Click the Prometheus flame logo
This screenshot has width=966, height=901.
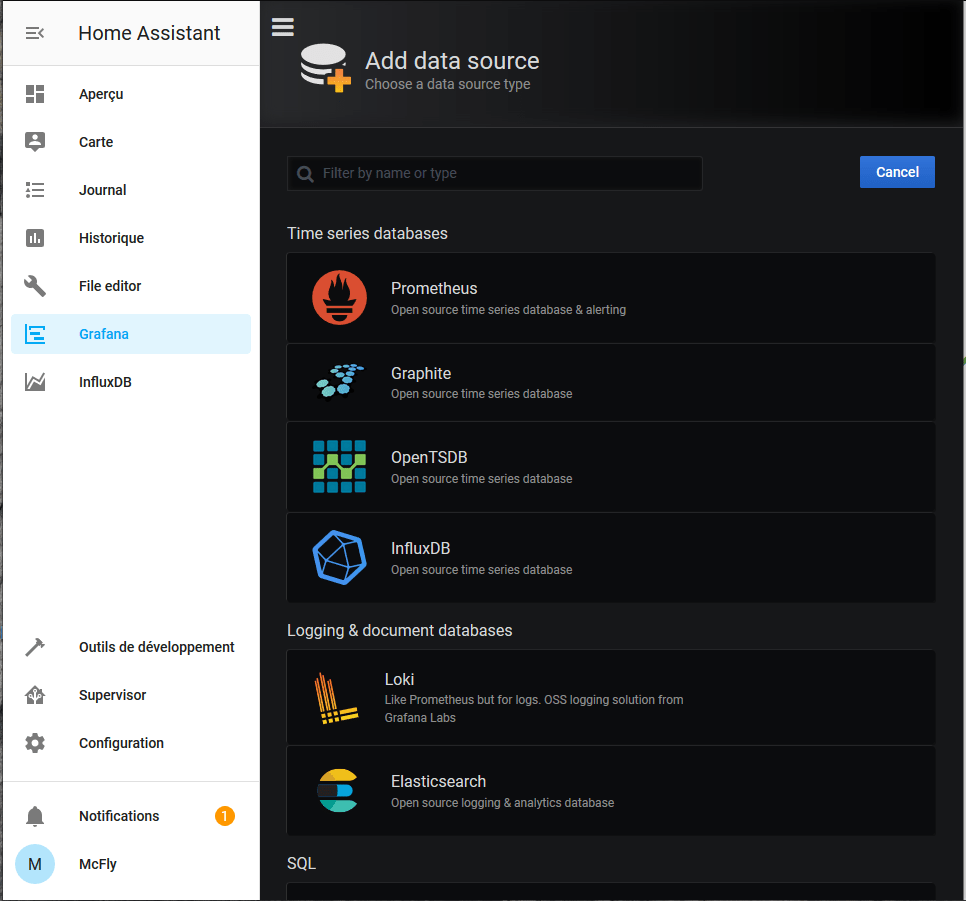click(339, 298)
